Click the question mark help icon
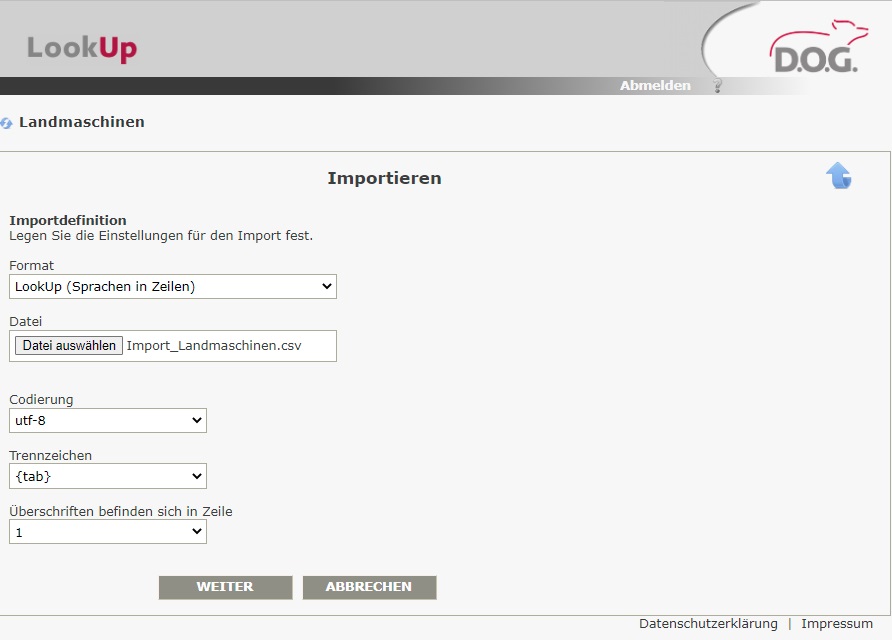This screenshot has width=892, height=640. [717, 86]
